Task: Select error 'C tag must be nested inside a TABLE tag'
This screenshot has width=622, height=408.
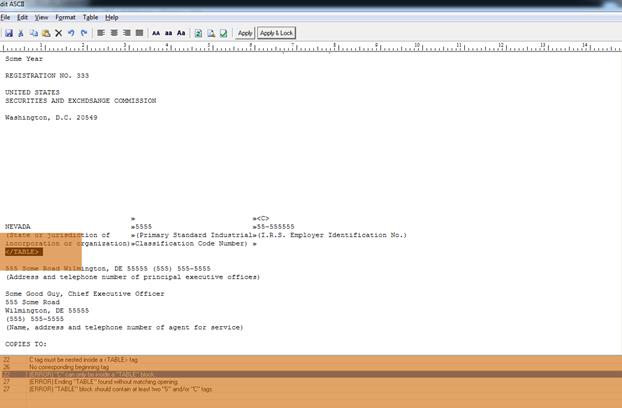Action: pyautogui.click(x=311, y=360)
